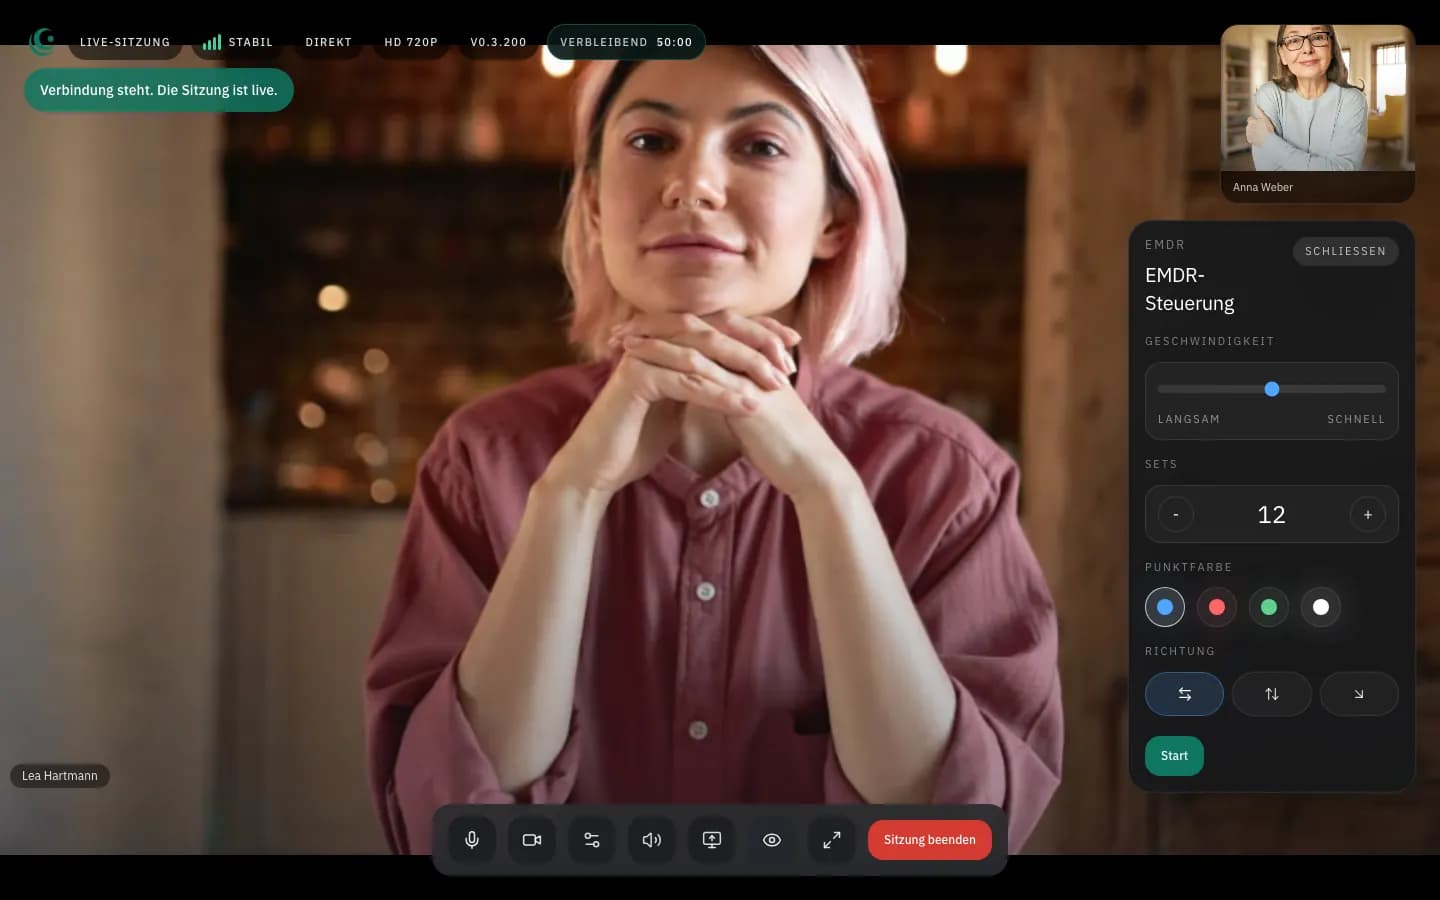Viewport: 1440px width, 900px height.
Task: Click Sitzung beenden to end session
Action: [929, 840]
